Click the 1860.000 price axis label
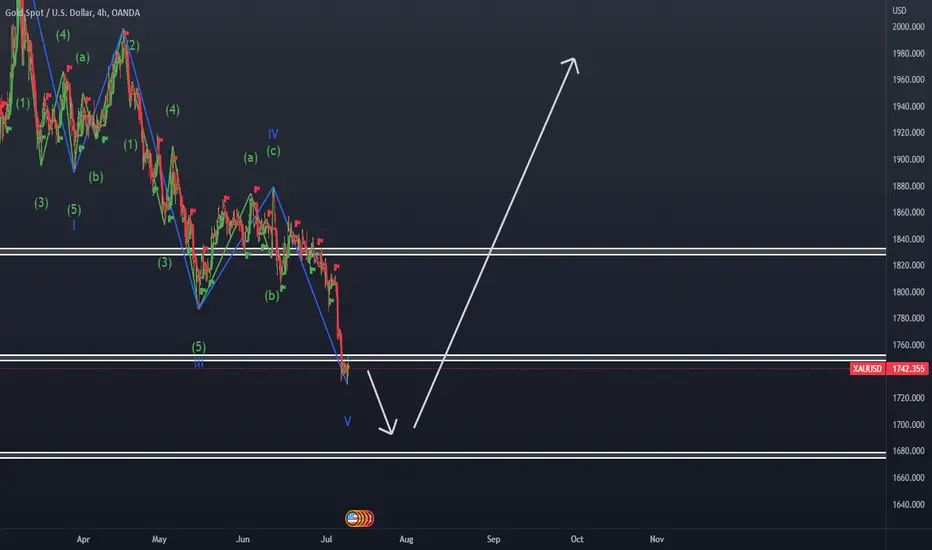The image size is (932, 550). [x=908, y=212]
